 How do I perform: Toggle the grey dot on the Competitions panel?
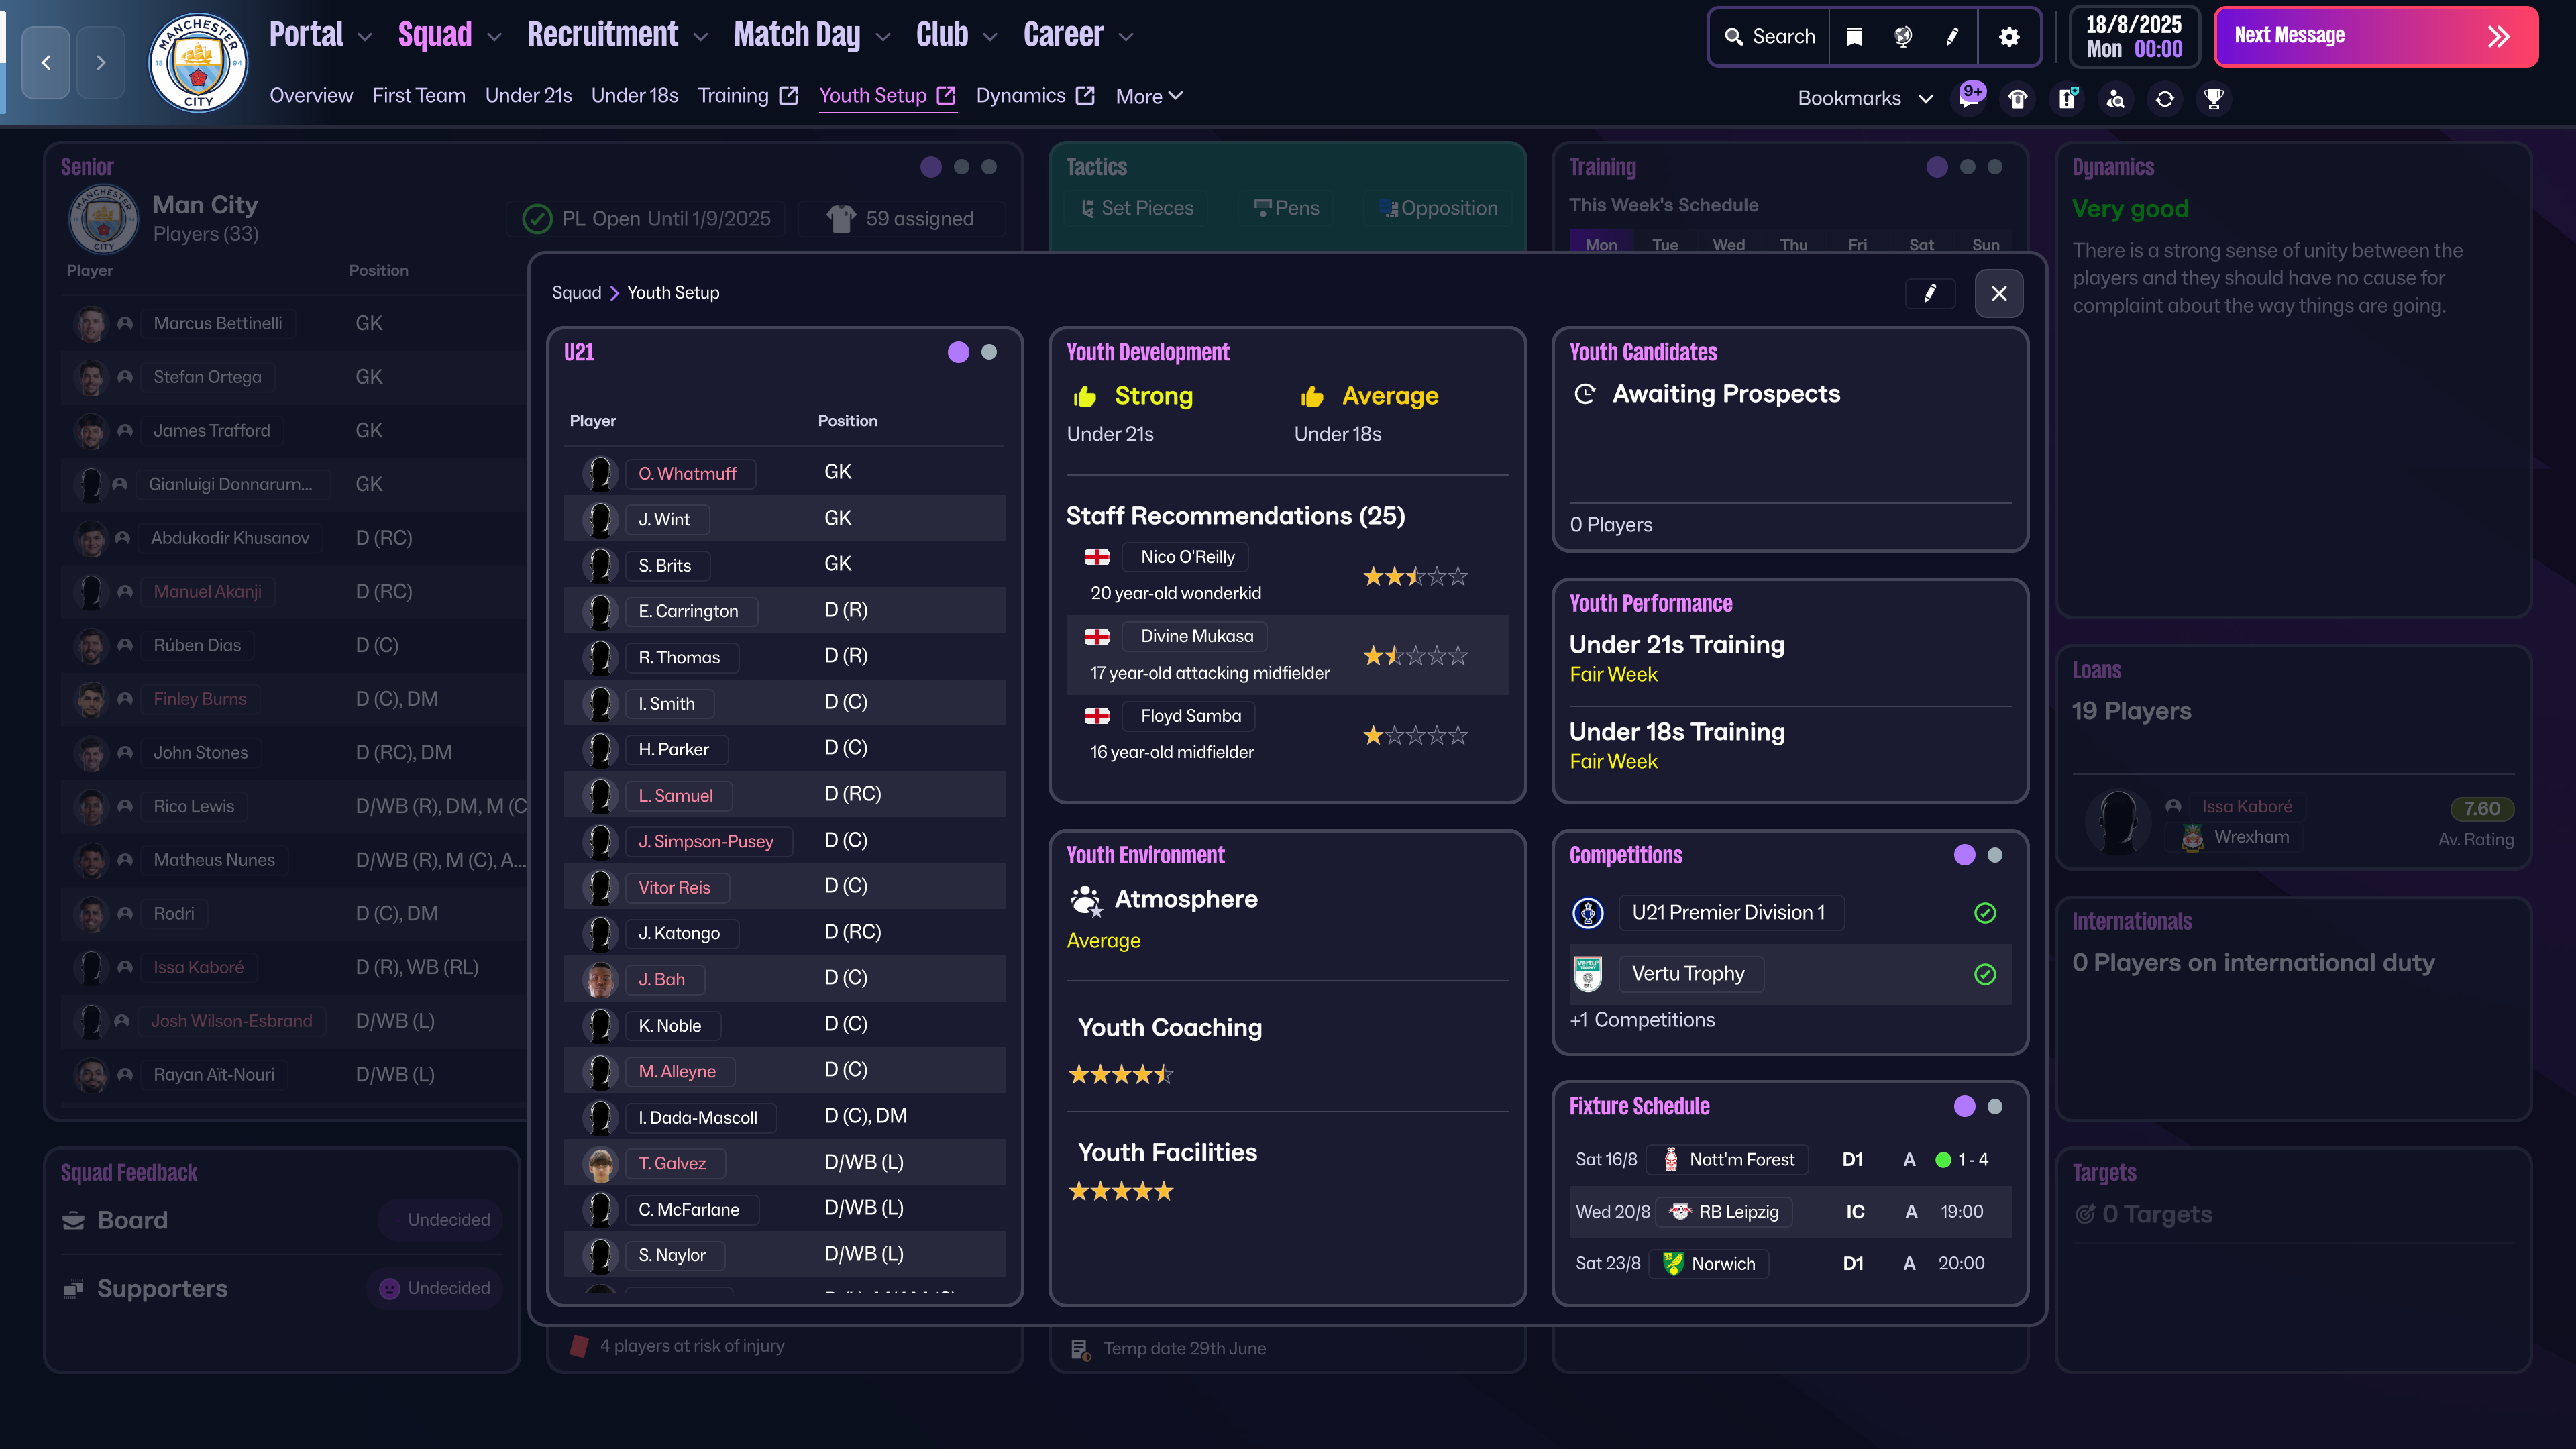tap(1995, 856)
